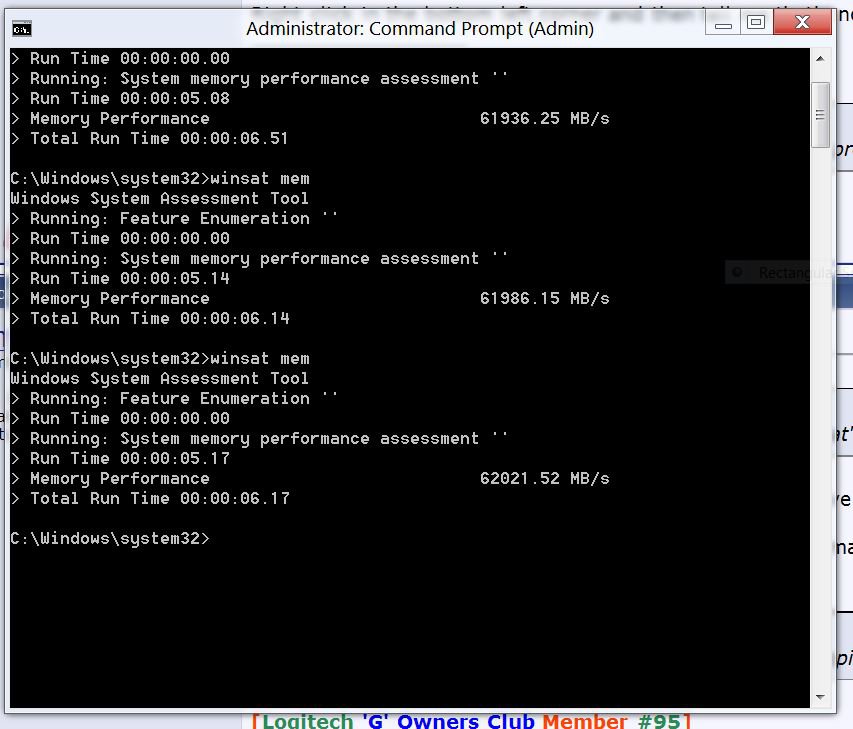Open the Command Prompt system menu icon

click(22, 29)
